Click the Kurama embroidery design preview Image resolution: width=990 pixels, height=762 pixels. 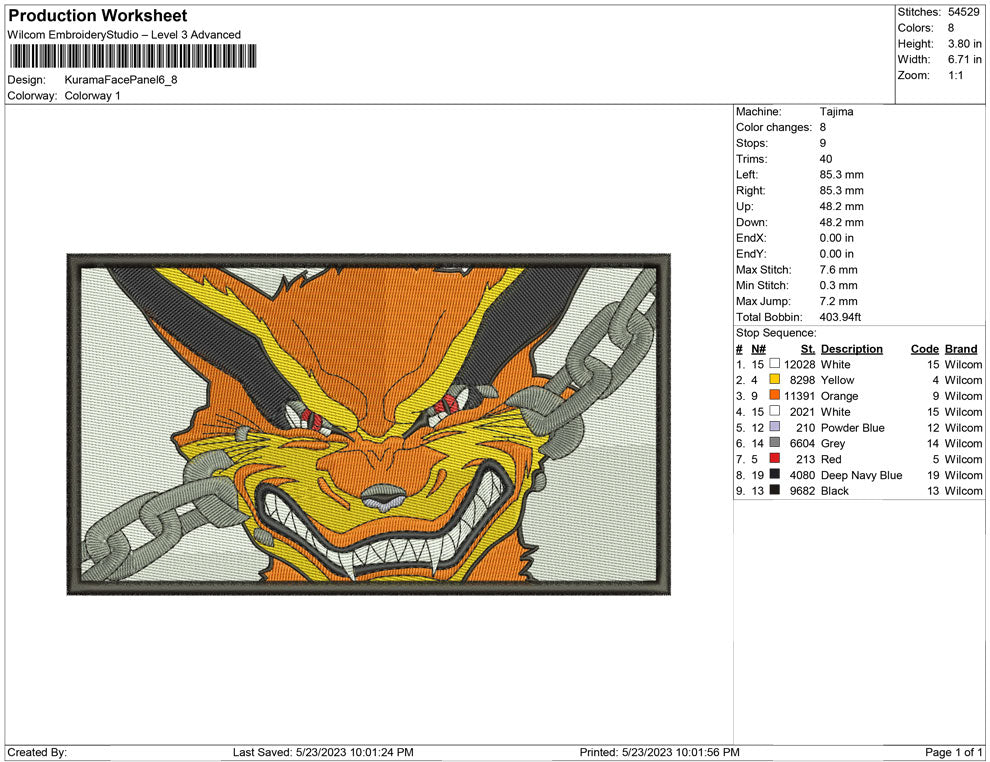point(369,424)
